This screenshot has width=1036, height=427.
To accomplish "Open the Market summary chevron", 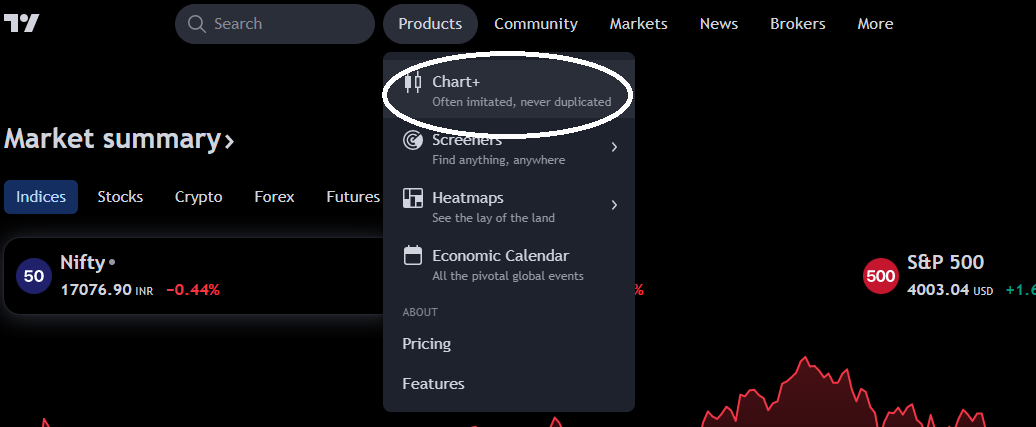I will click(x=230, y=141).
